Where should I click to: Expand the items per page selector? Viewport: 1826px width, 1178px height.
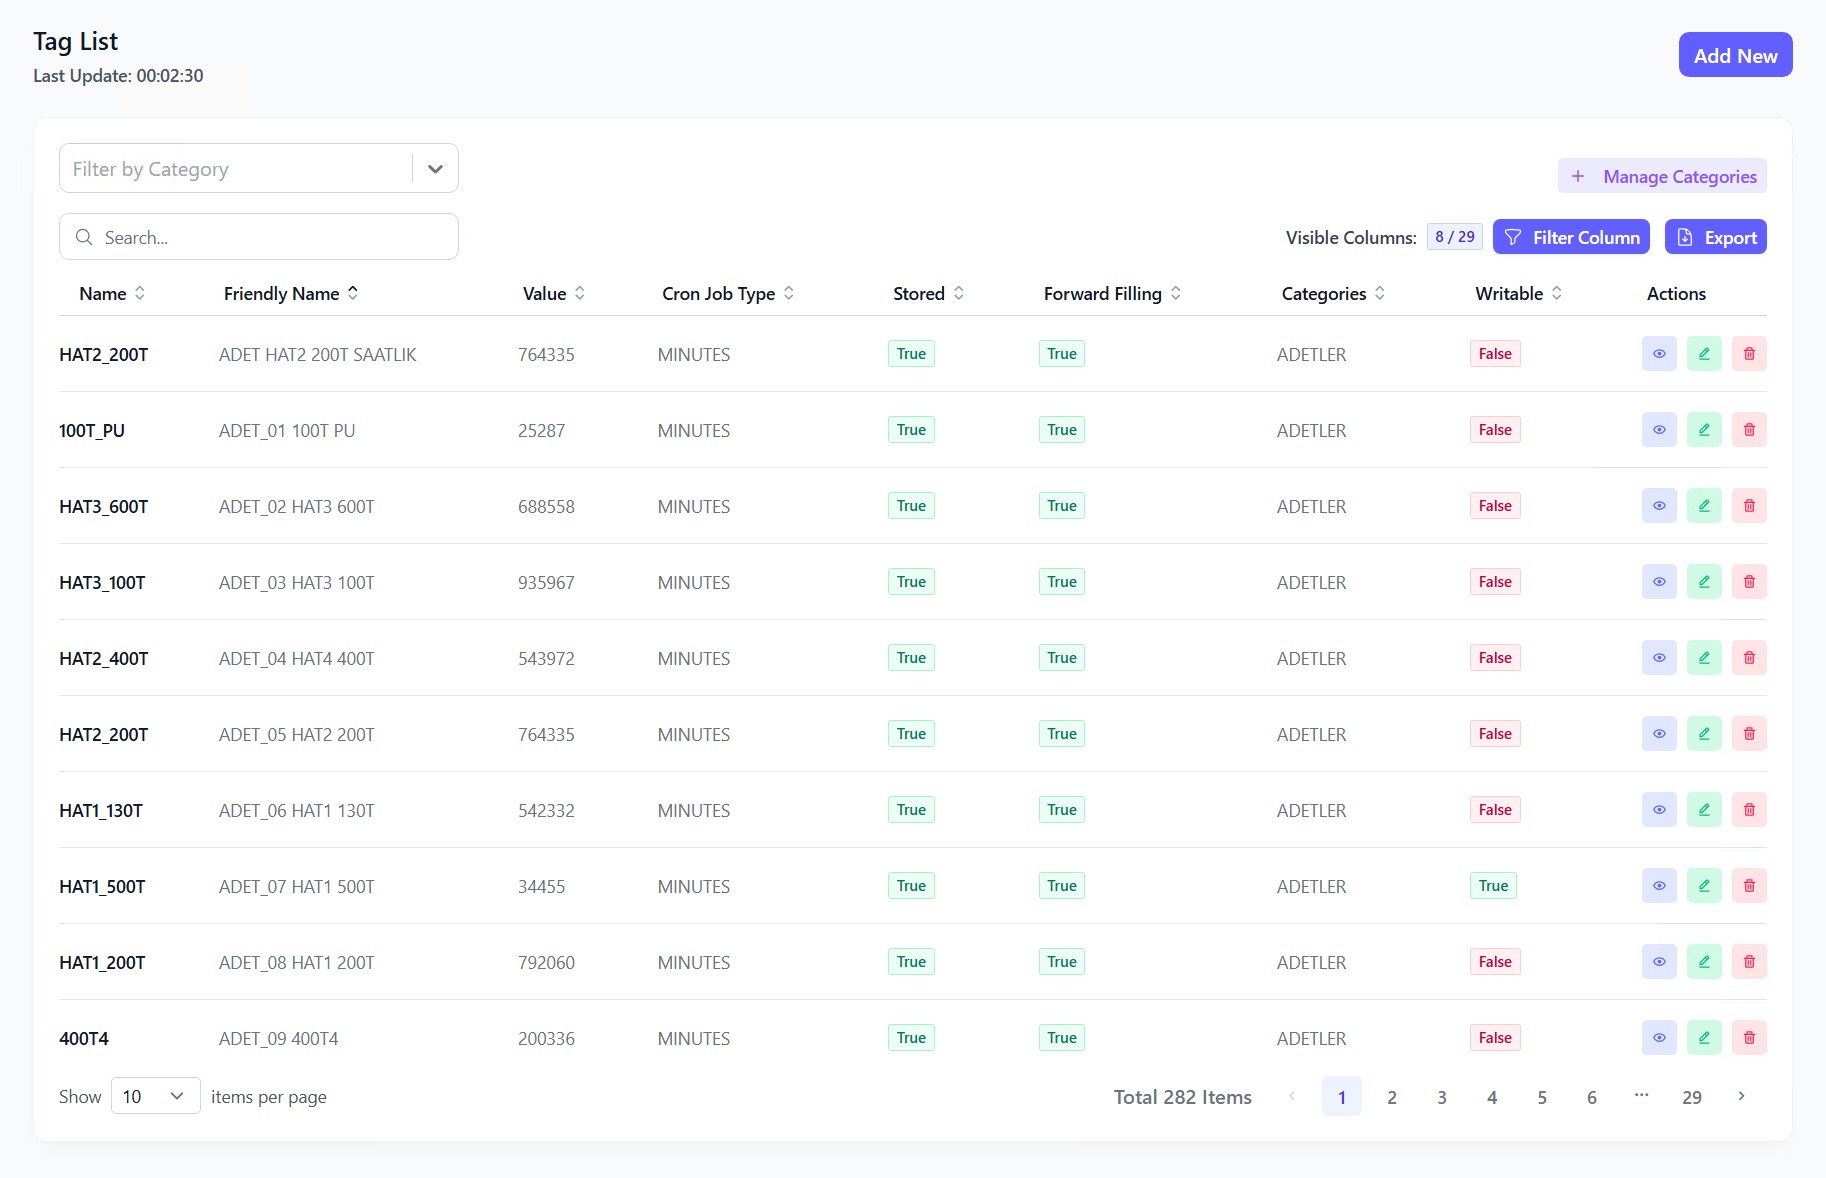[155, 1097]
